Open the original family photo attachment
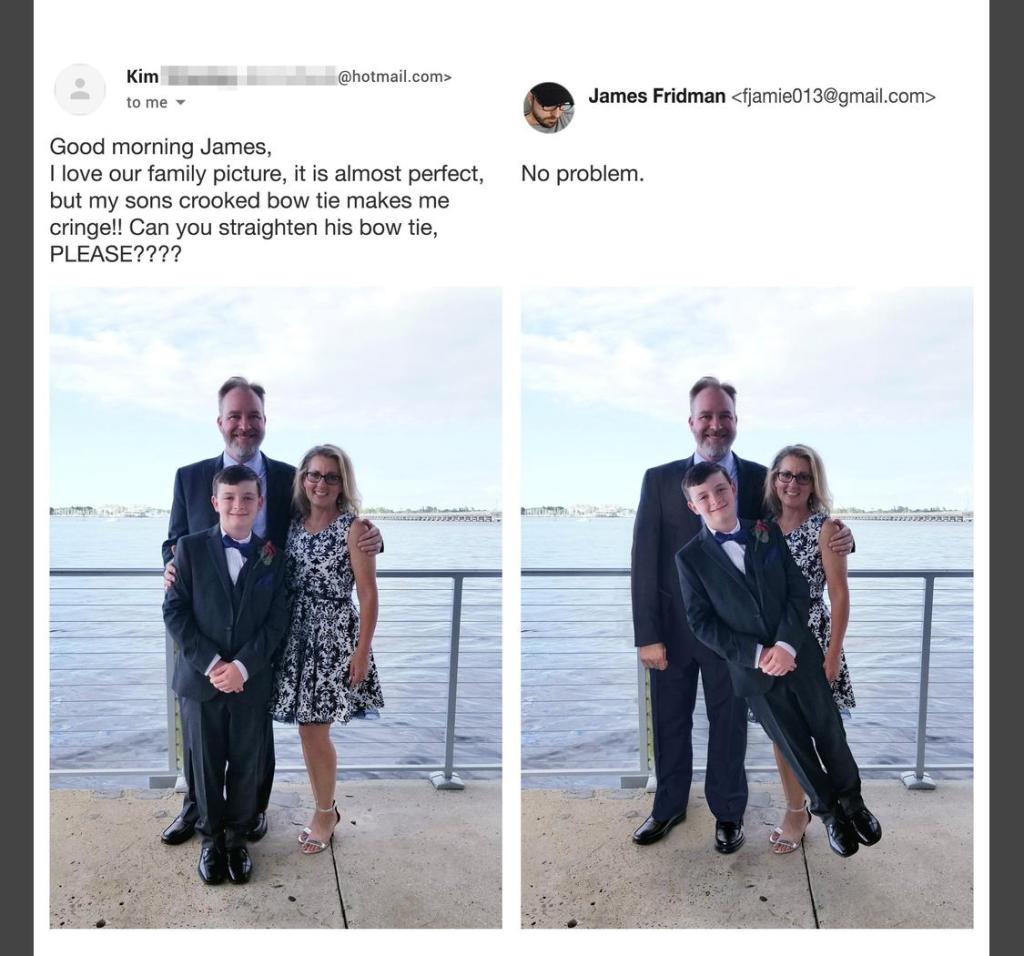This screenshot has width=1024, height=956. (276, 607)
